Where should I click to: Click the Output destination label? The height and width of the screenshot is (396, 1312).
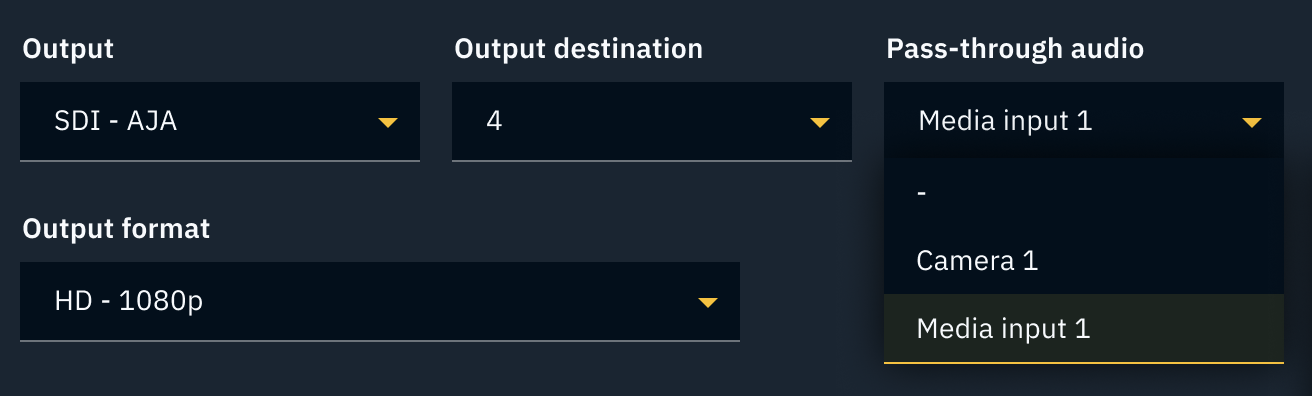coord(578,49)
